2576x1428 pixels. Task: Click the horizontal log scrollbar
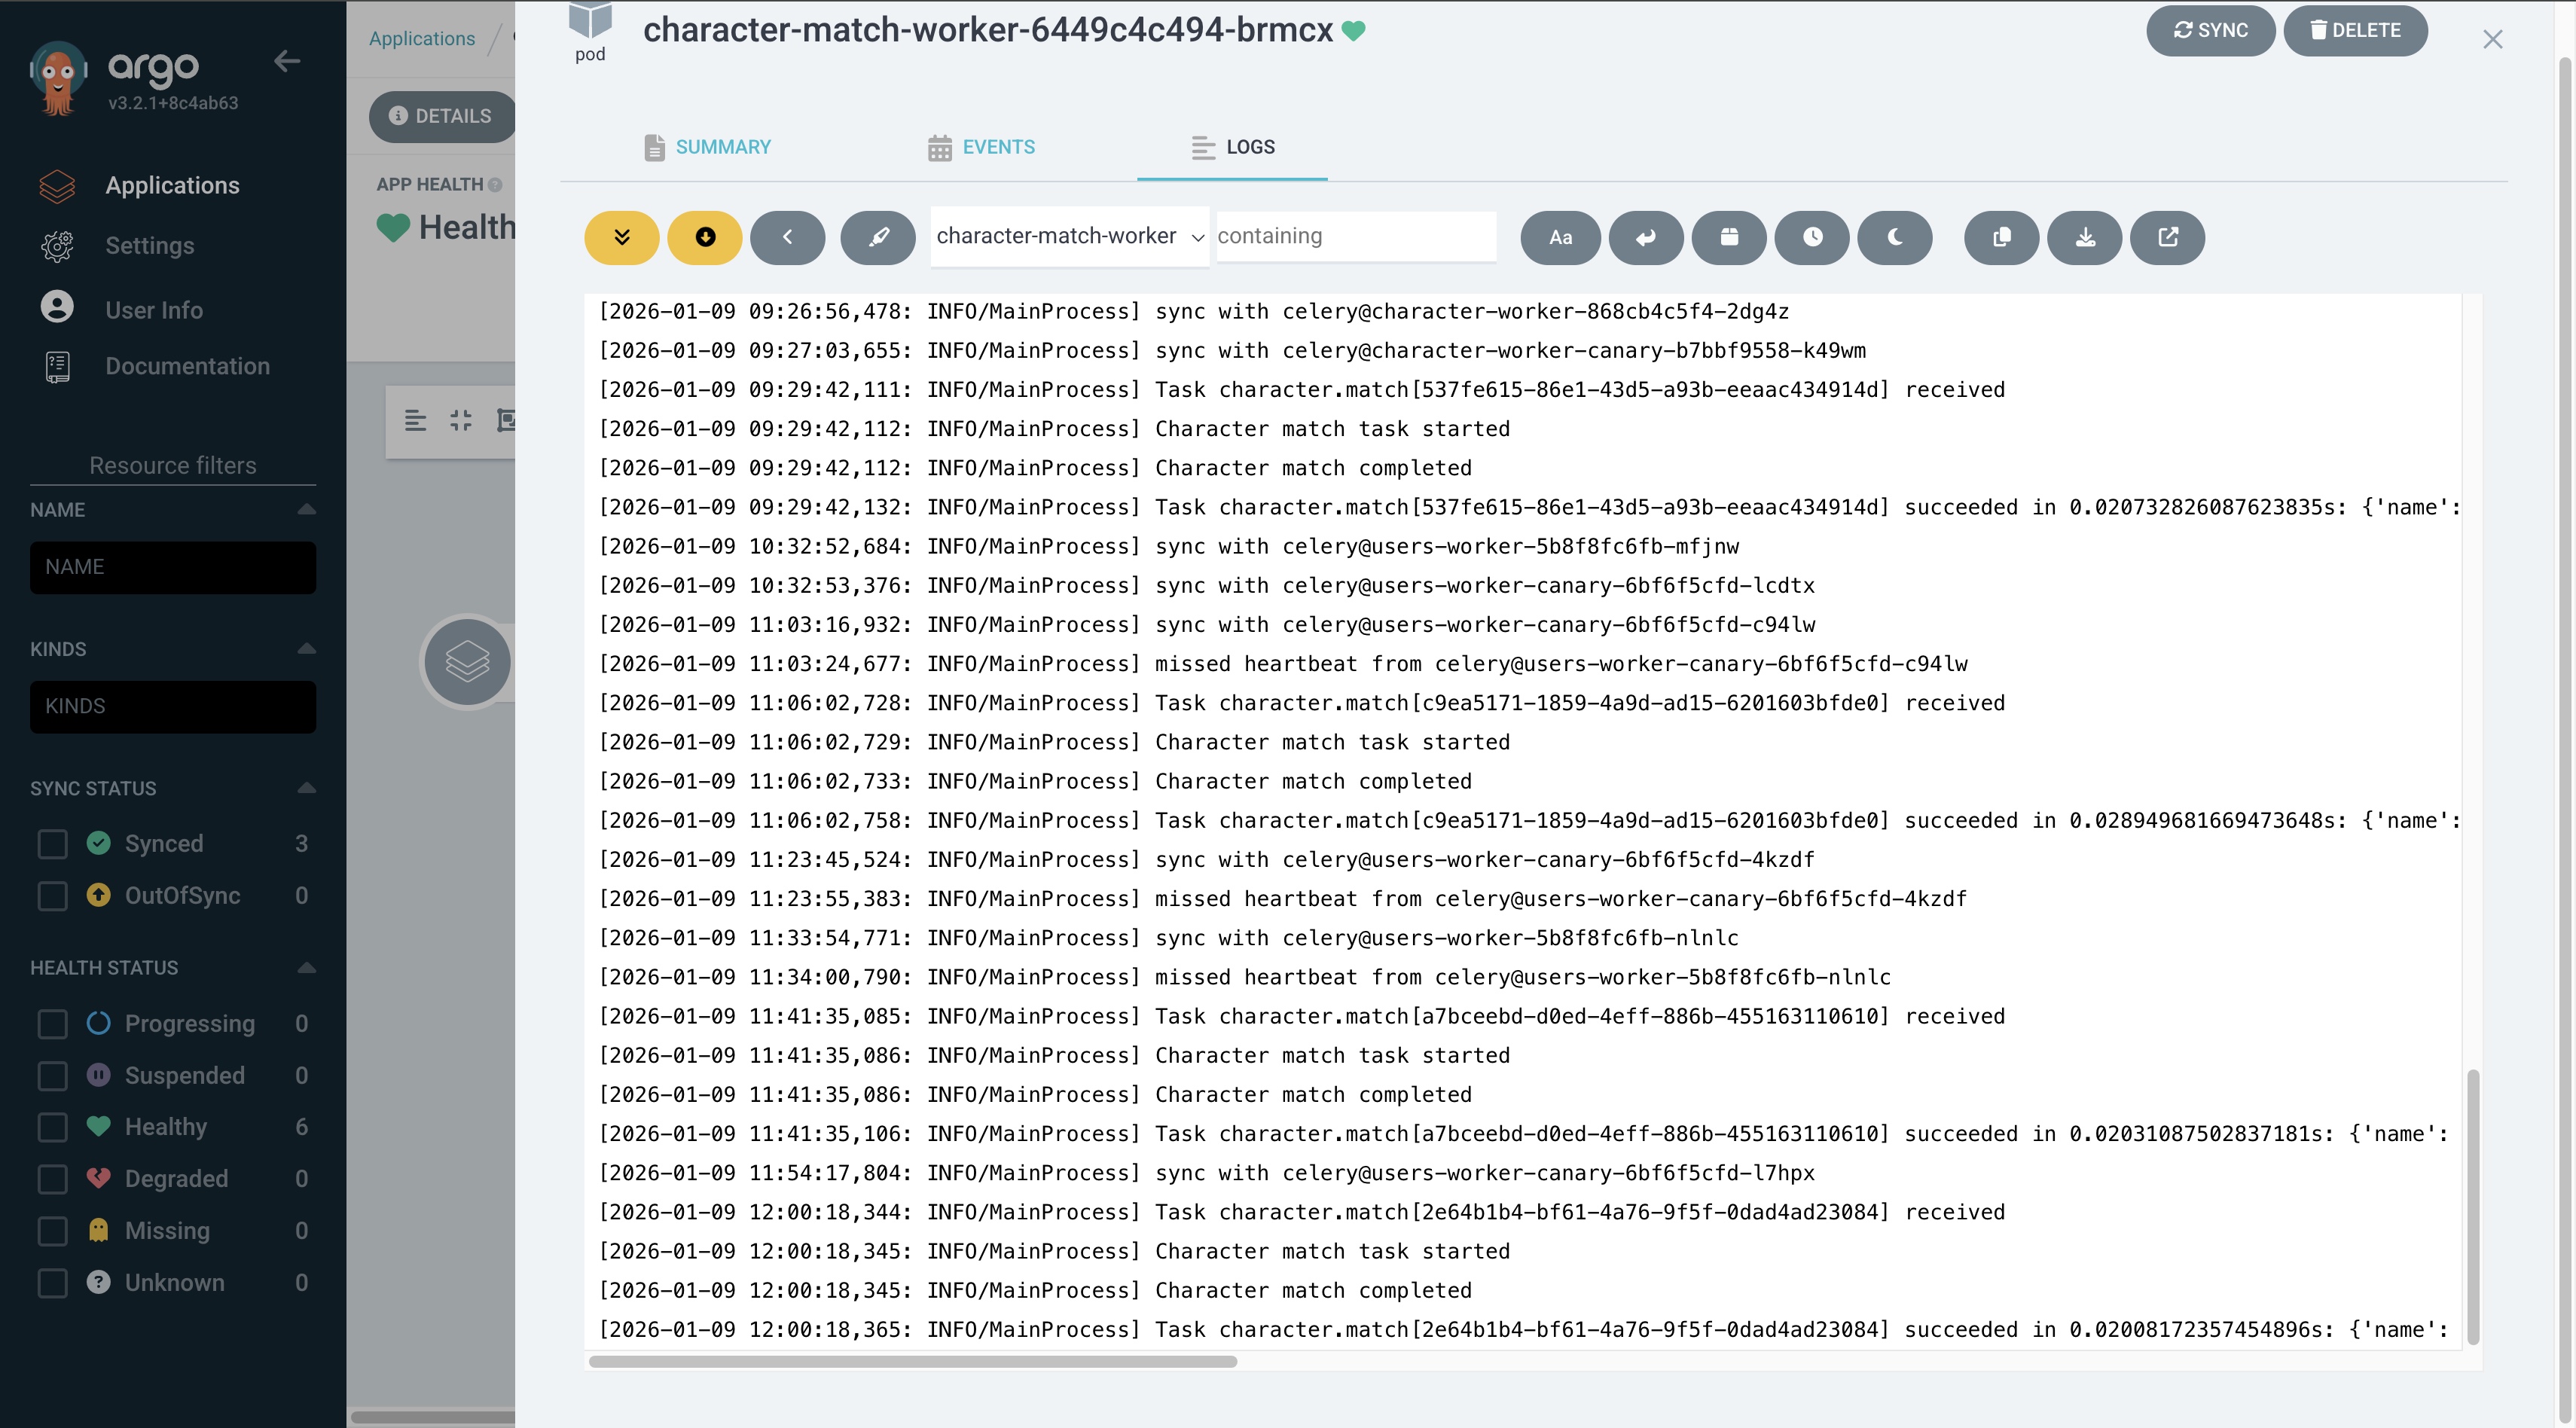coord(912,1361)
